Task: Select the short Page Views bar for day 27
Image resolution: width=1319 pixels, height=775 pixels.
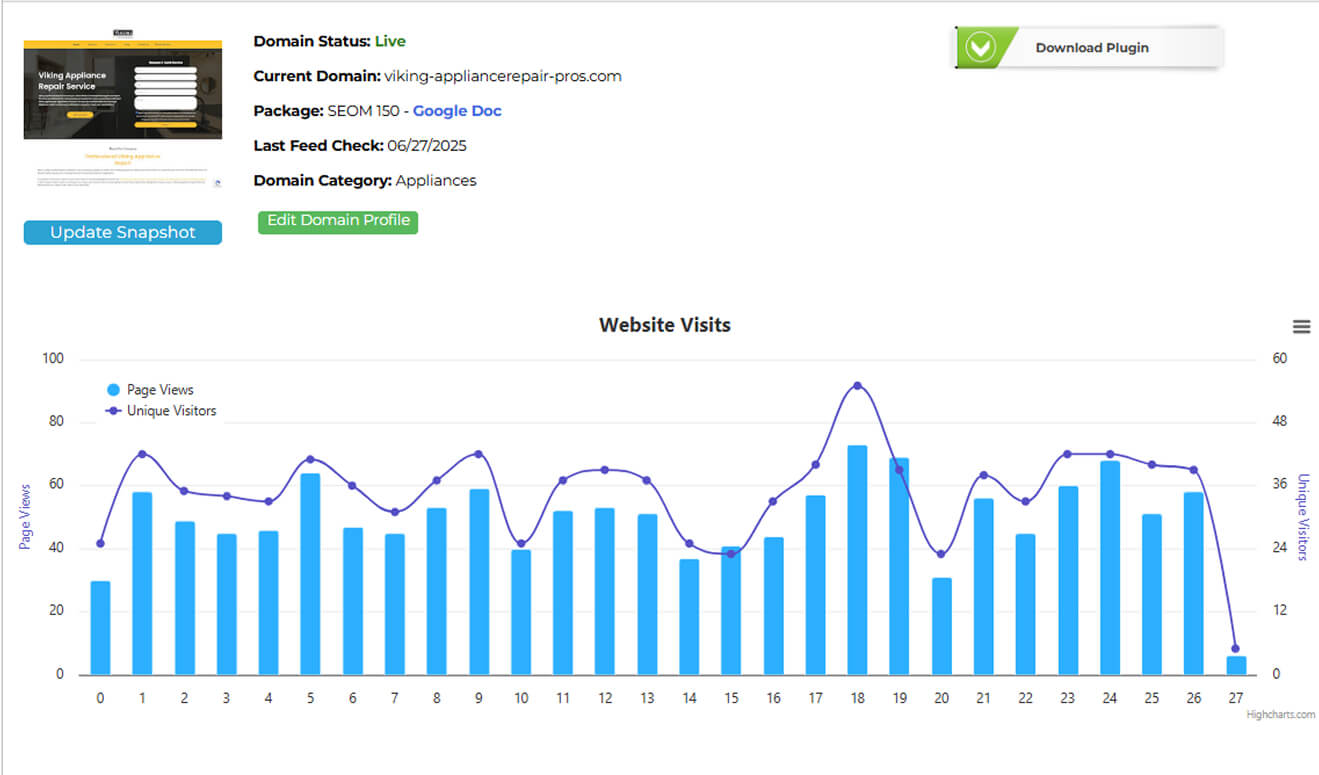Action: tap(1236, 665)
